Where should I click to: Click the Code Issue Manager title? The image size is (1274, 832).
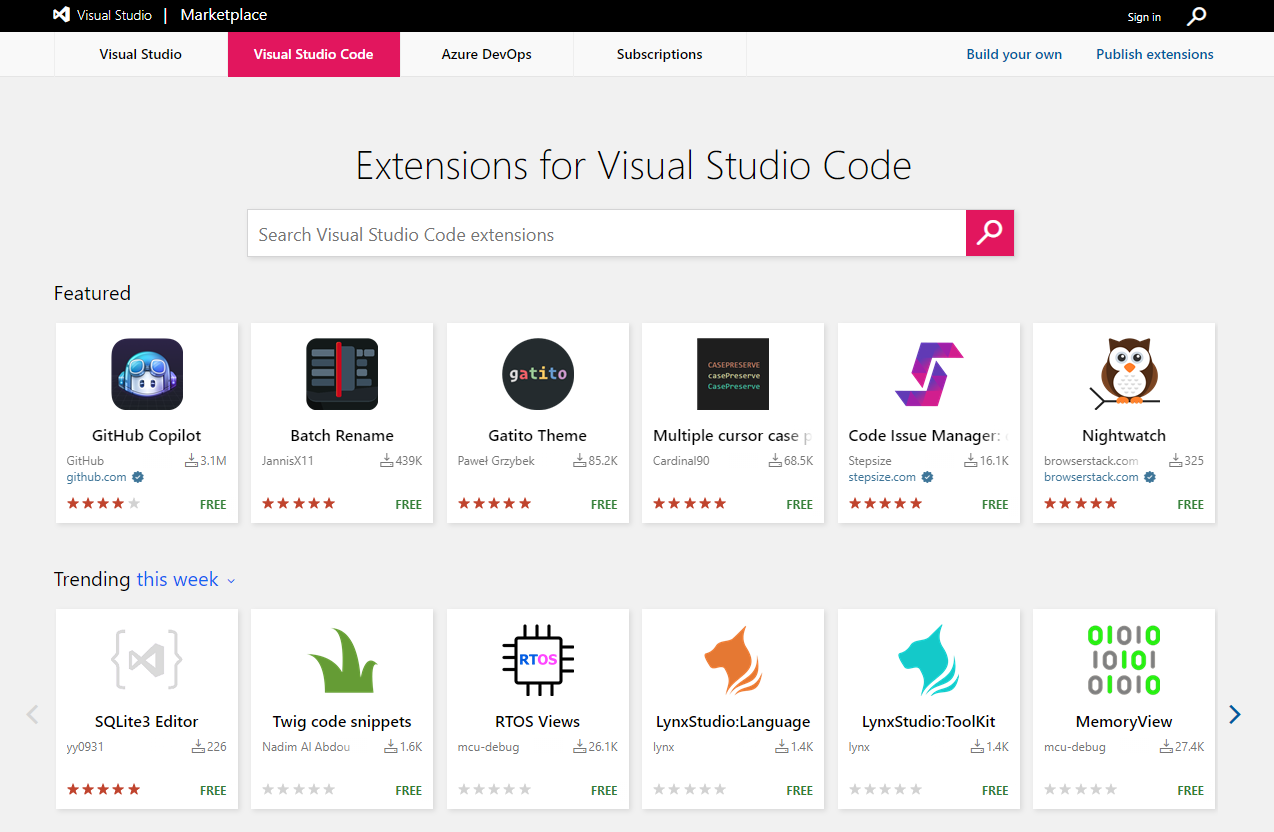[927, 436]
